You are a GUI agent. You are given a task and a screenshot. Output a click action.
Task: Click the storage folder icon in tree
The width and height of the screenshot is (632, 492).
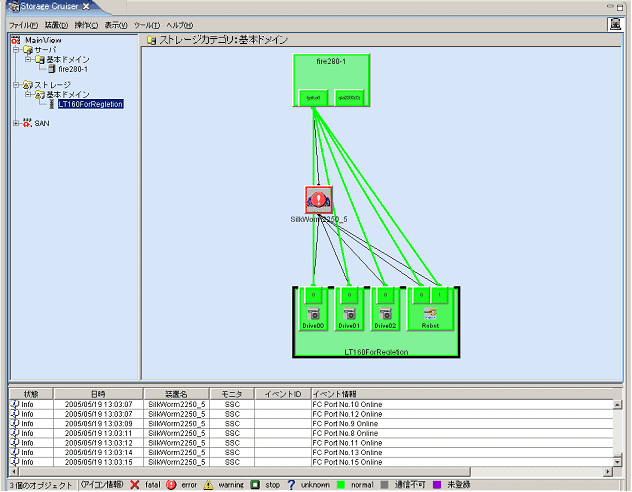pyautogui.click(x=27, y=85)
